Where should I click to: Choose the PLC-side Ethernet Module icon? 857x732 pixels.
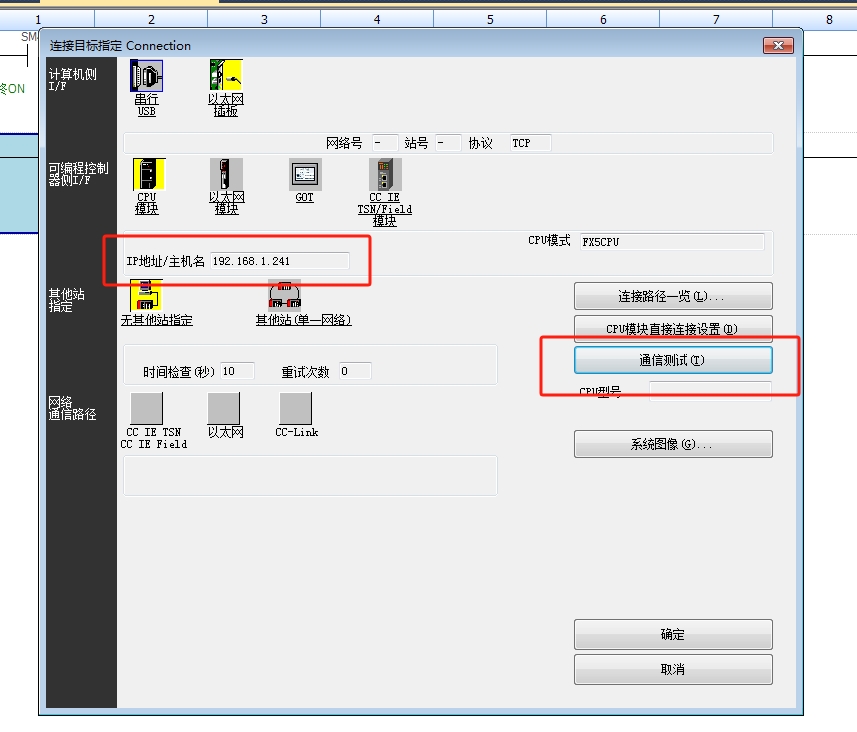pyautogui.click(x=226, y=174)
